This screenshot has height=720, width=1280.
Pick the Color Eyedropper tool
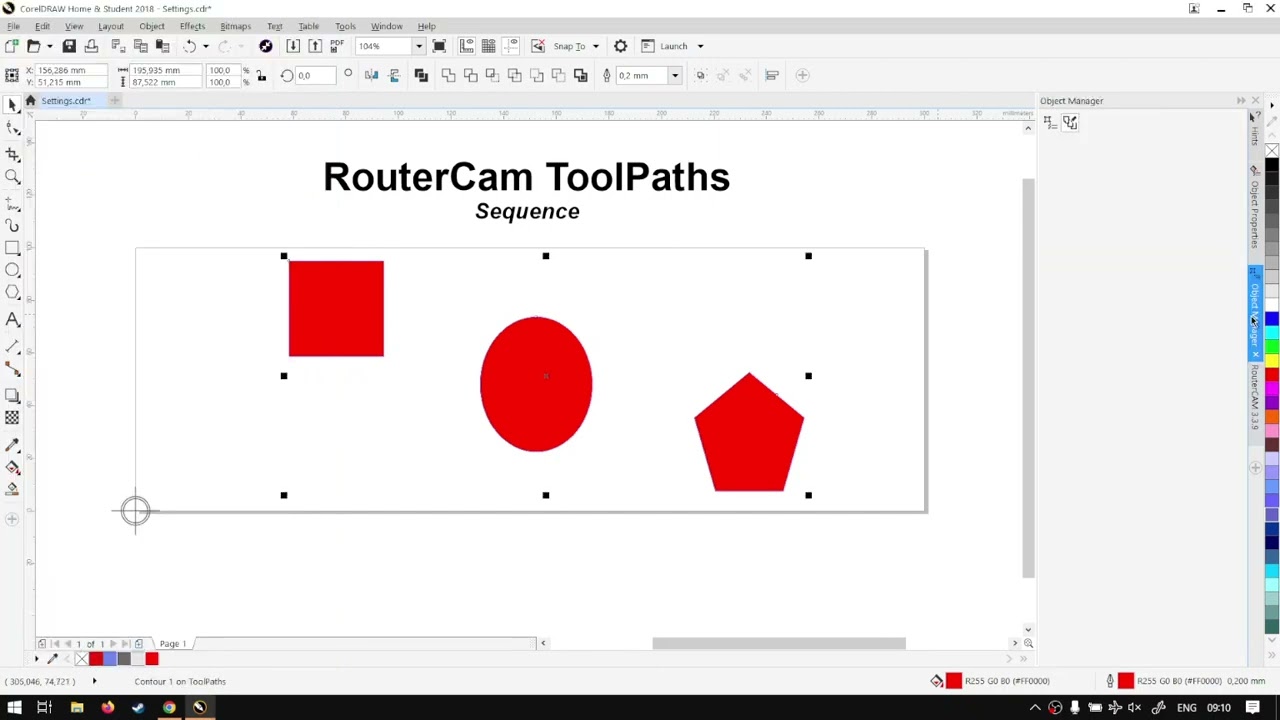click(12, 444)
